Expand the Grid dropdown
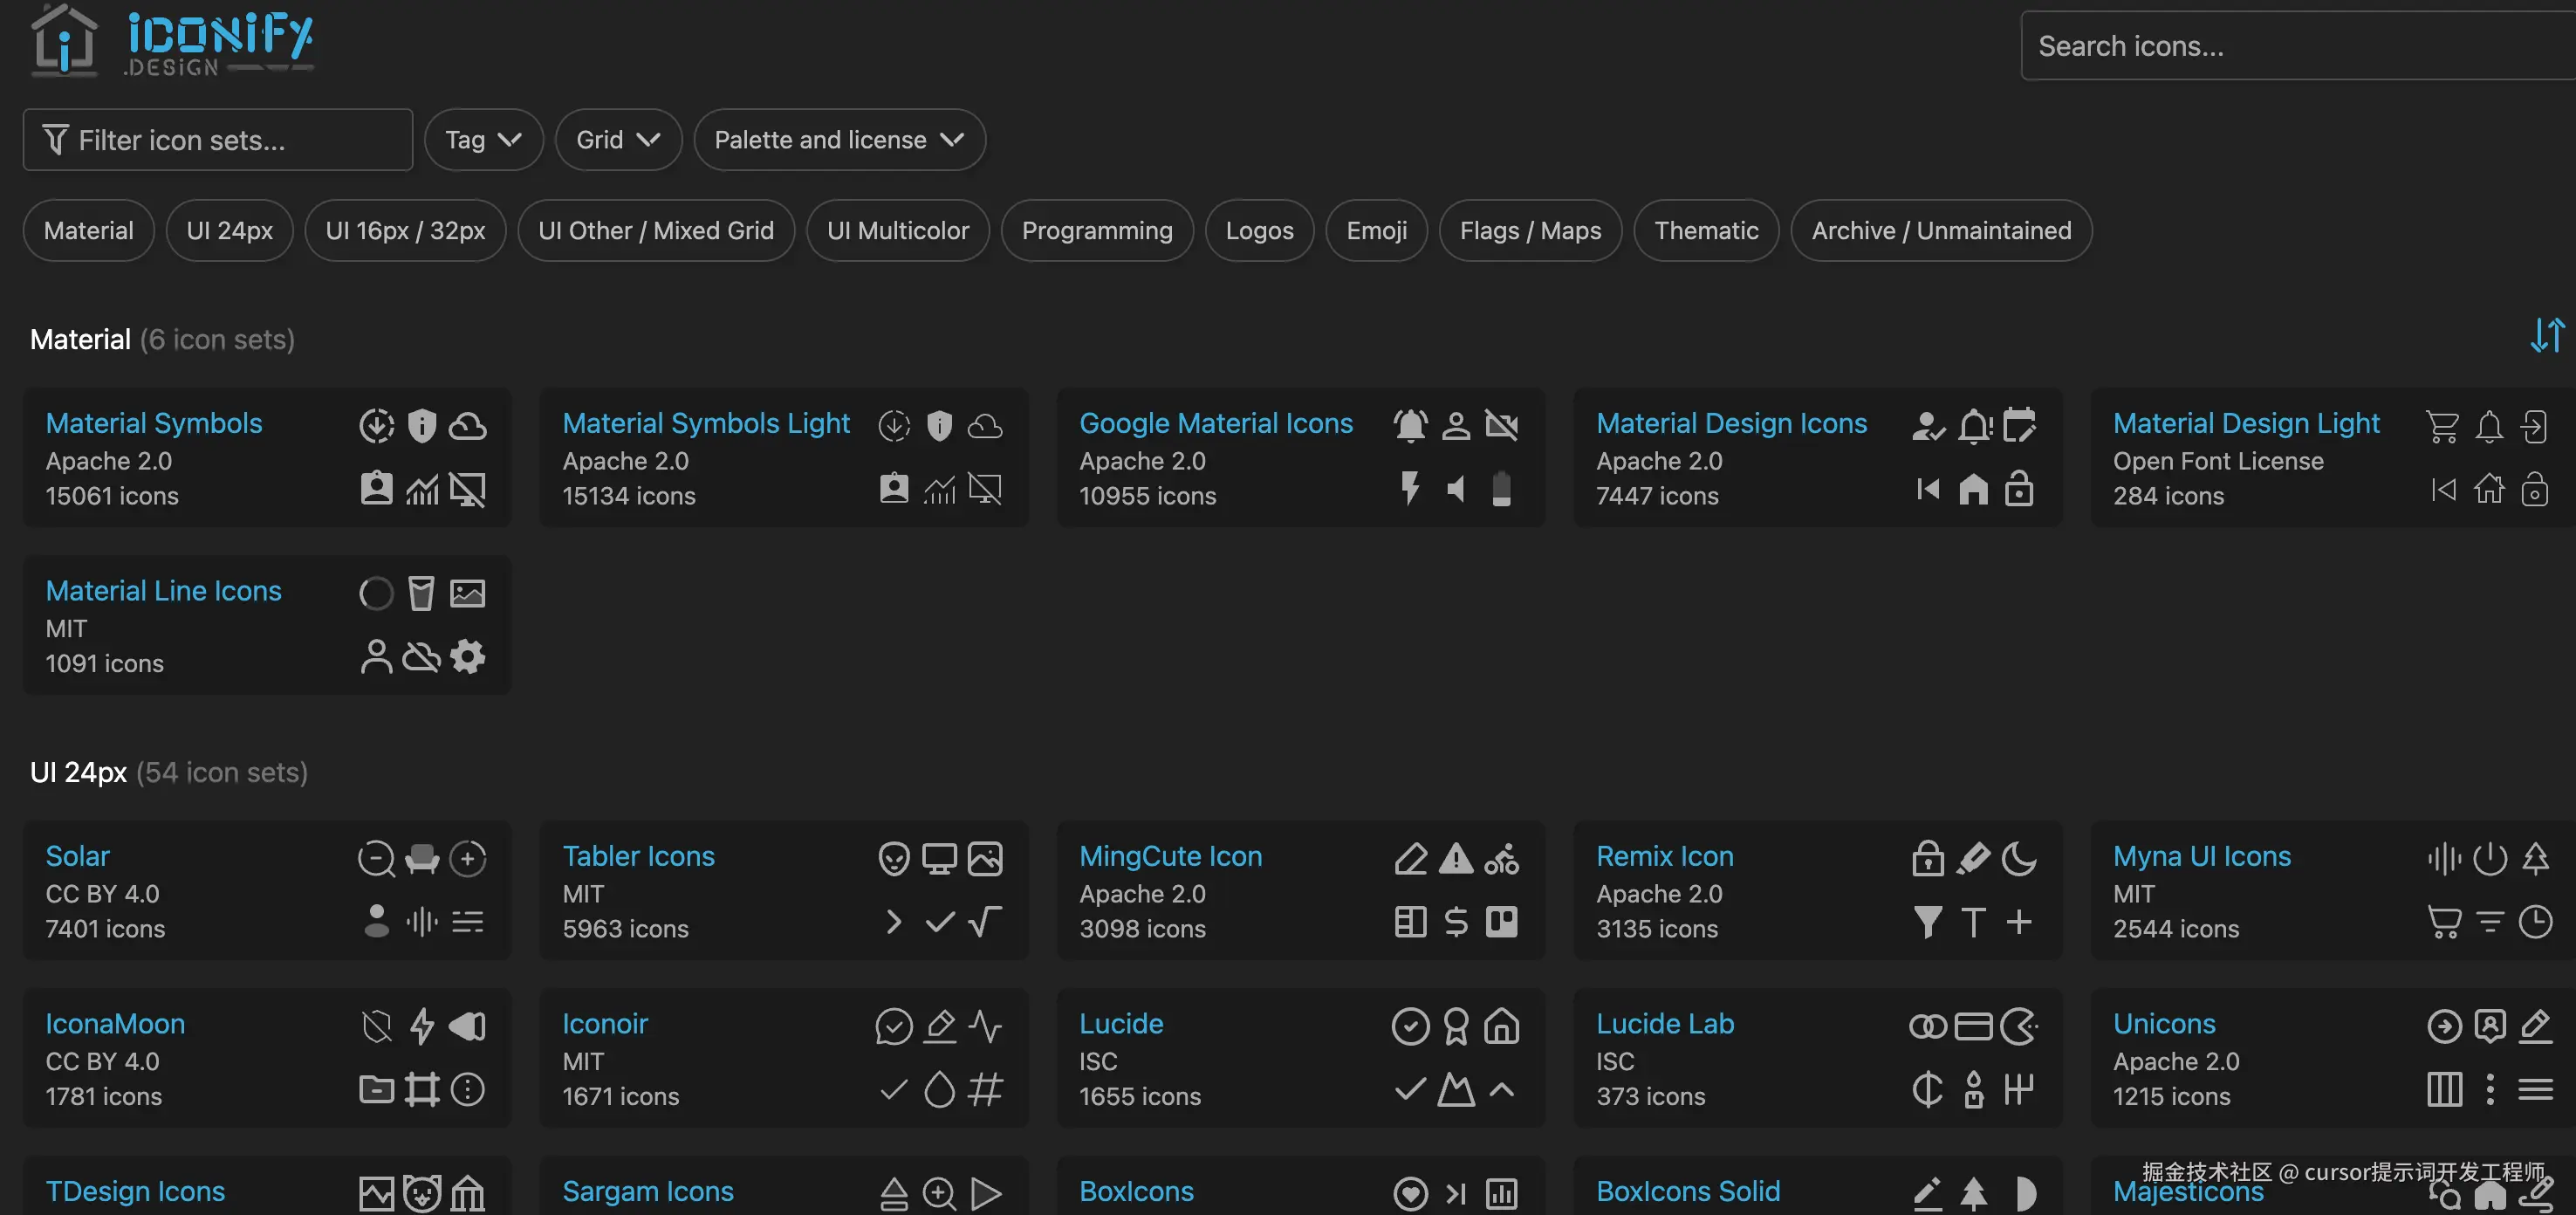 (618, 140)
